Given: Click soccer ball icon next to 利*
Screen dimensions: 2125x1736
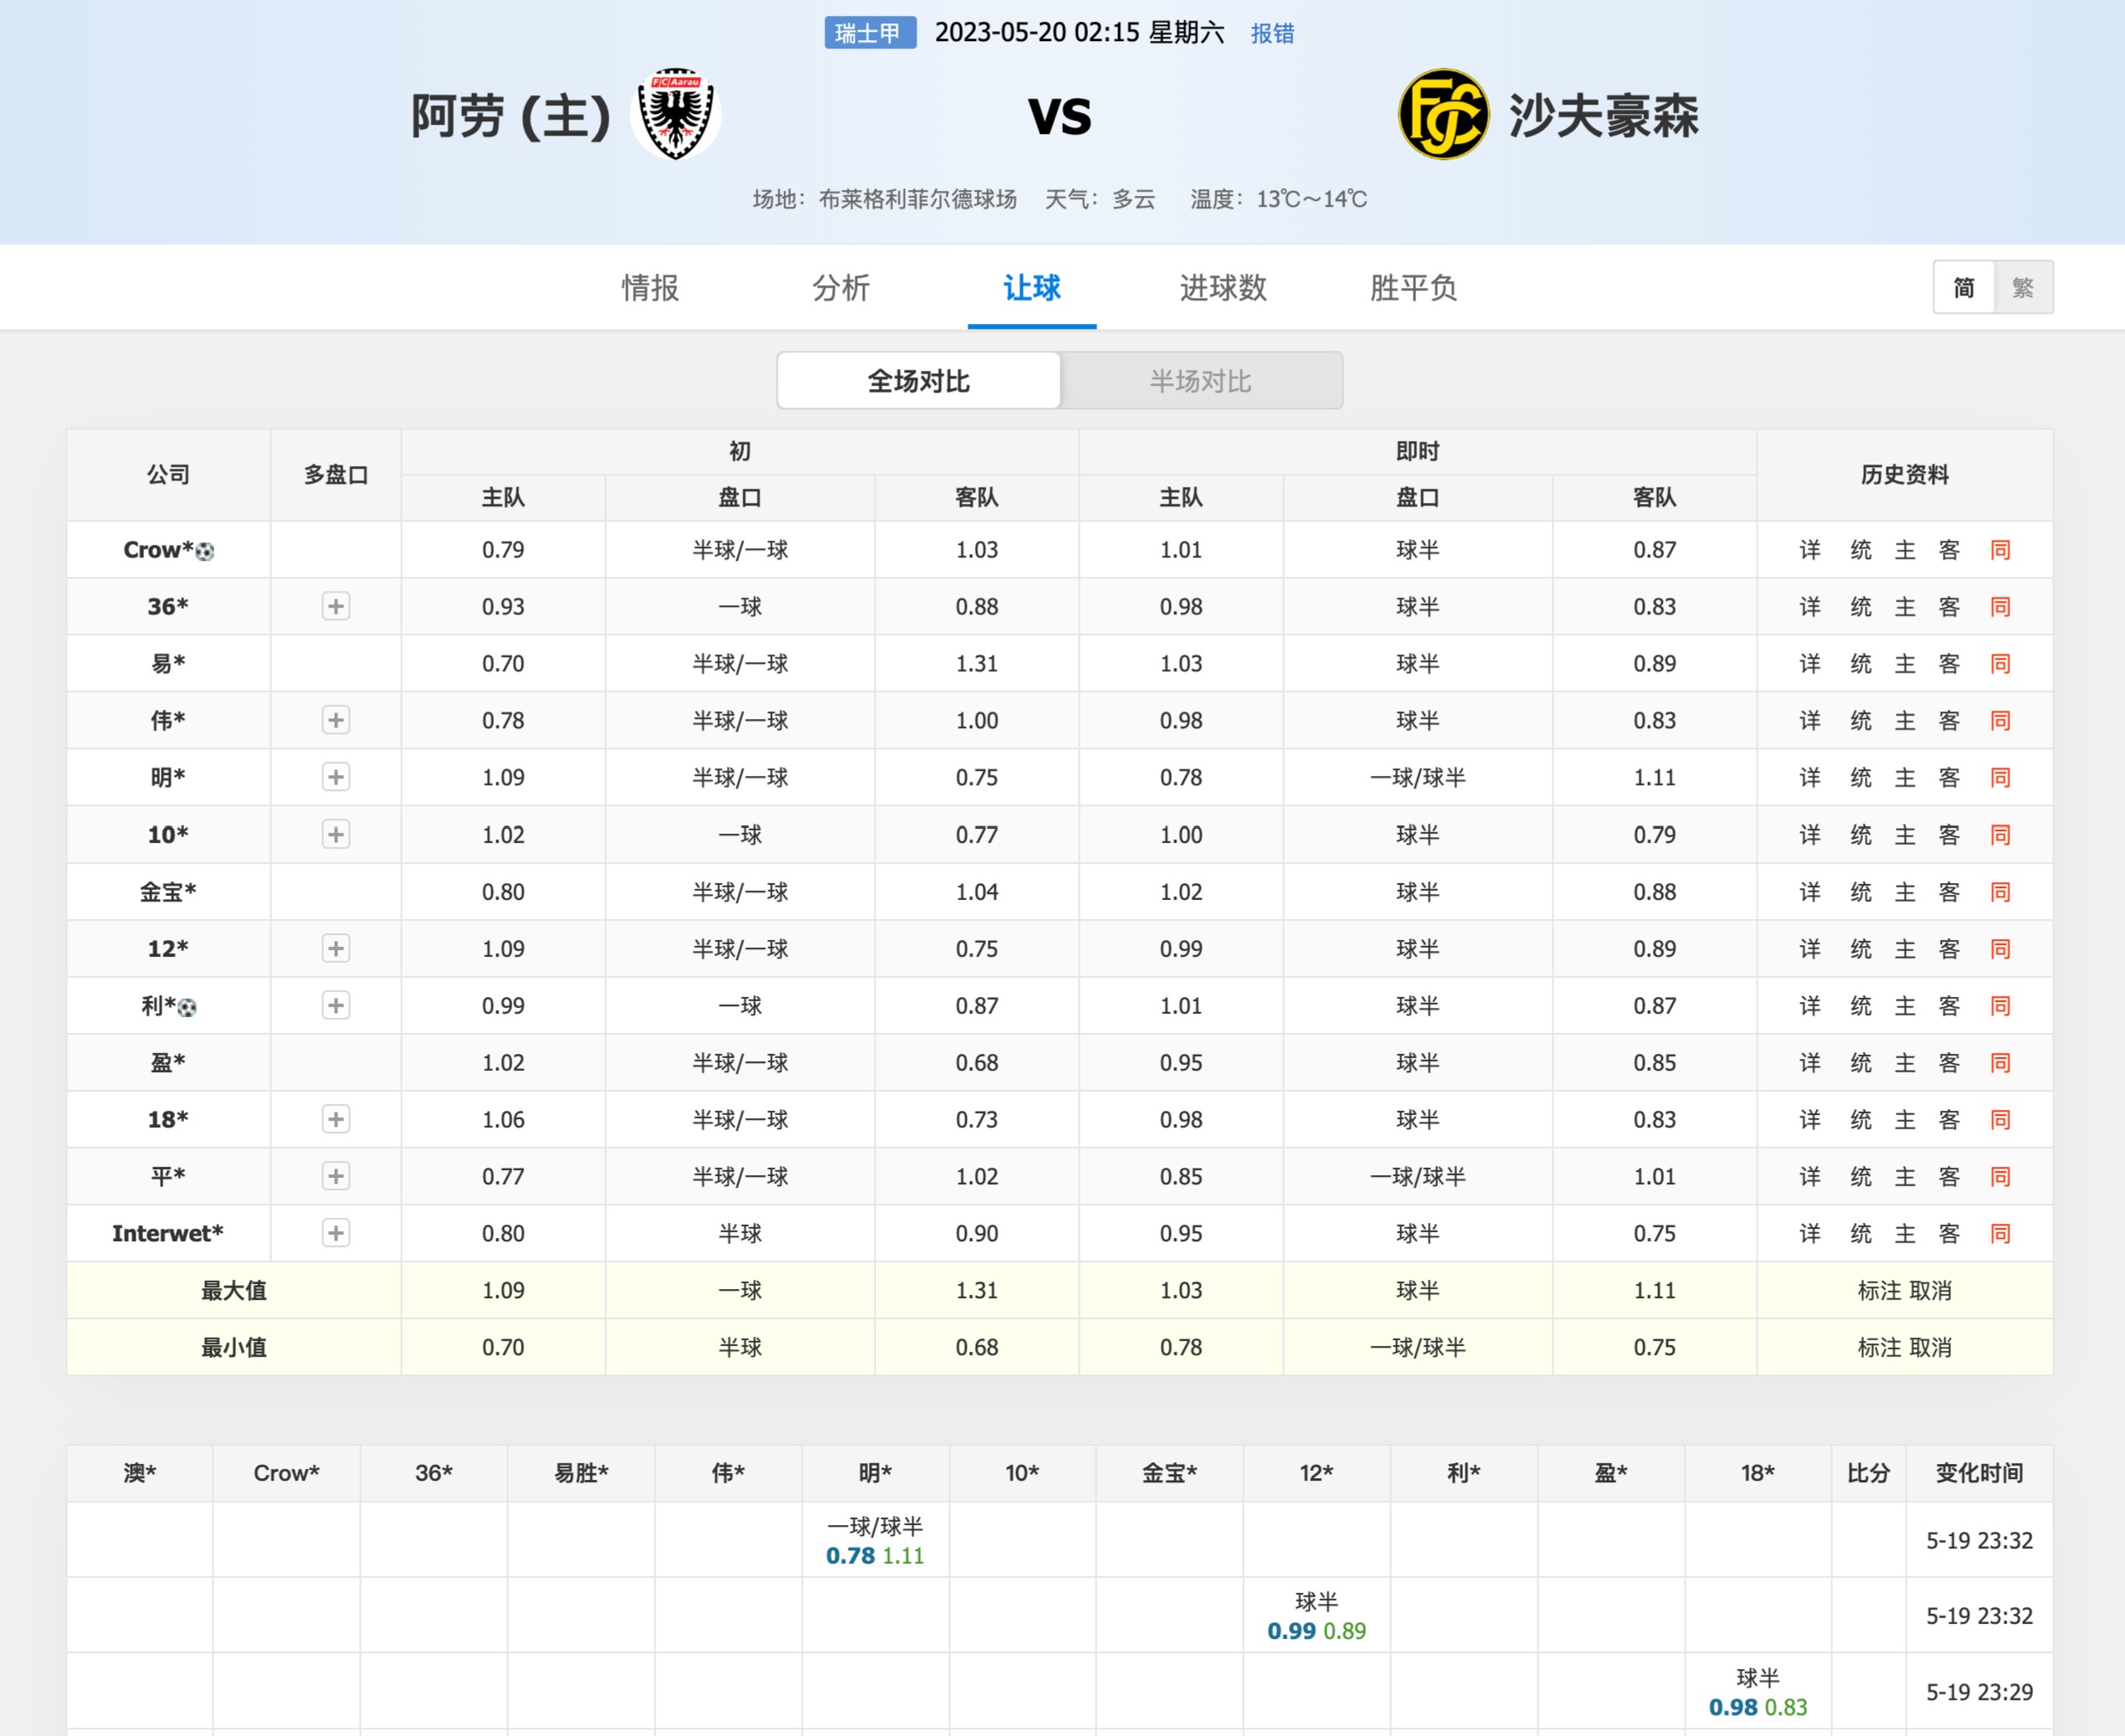Looking at the screenshot, I should tap(187, 1007).
